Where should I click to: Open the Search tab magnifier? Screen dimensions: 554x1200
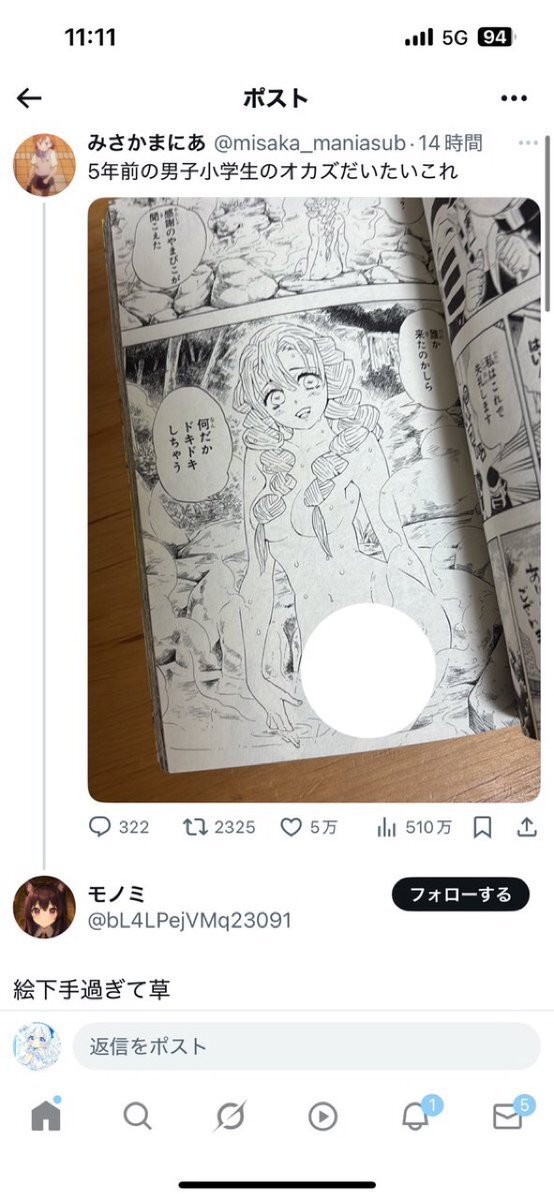(x=138, y=1116)
